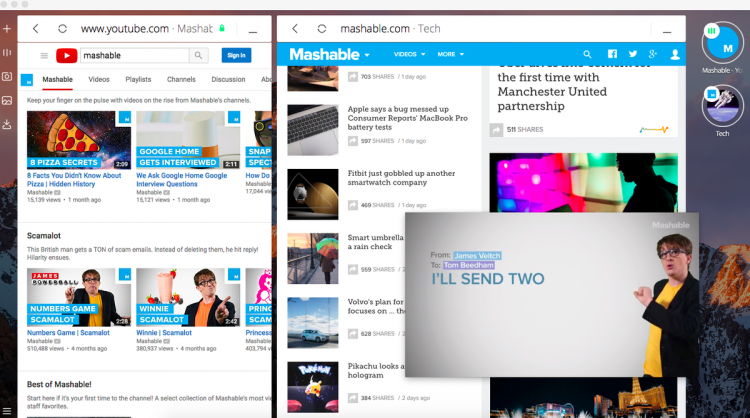Go back in the mashable.com window
The width and height of the screenshot is (750, 418).
click(x=295, y=29)
